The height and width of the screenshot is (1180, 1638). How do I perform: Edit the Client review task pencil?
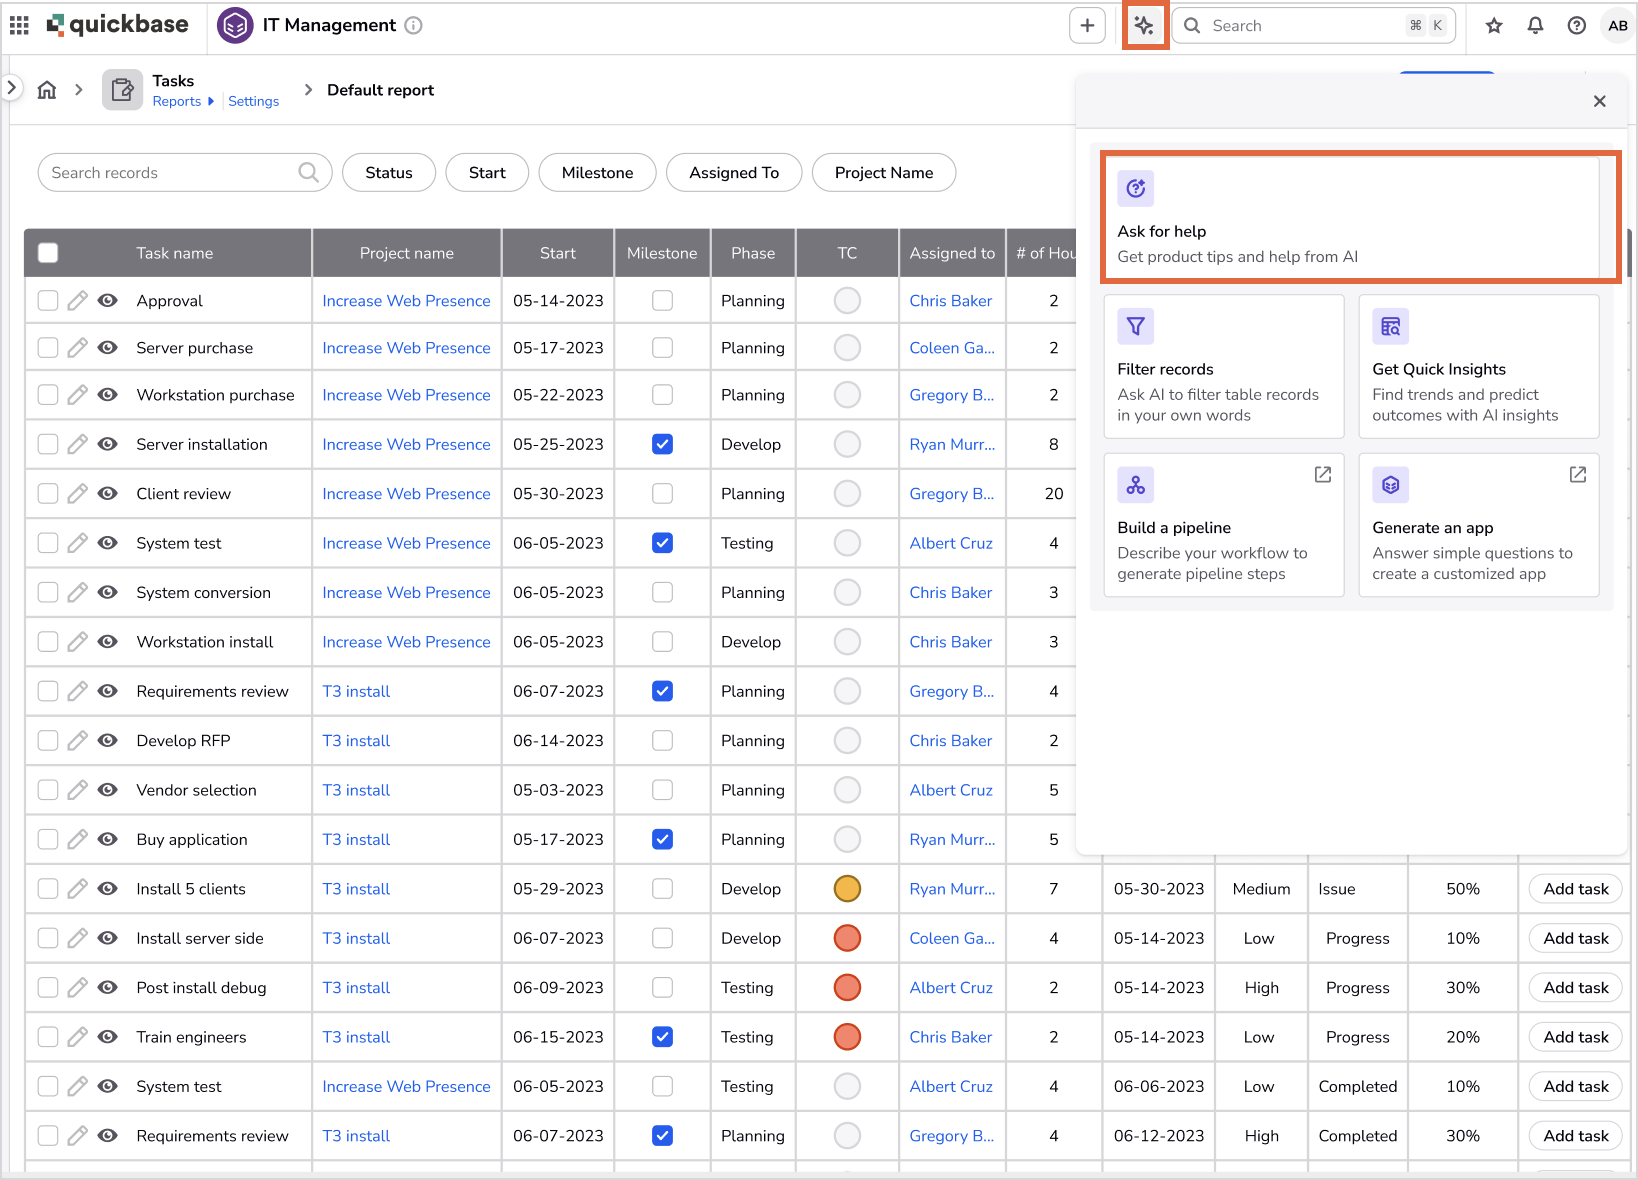point(77,494)
